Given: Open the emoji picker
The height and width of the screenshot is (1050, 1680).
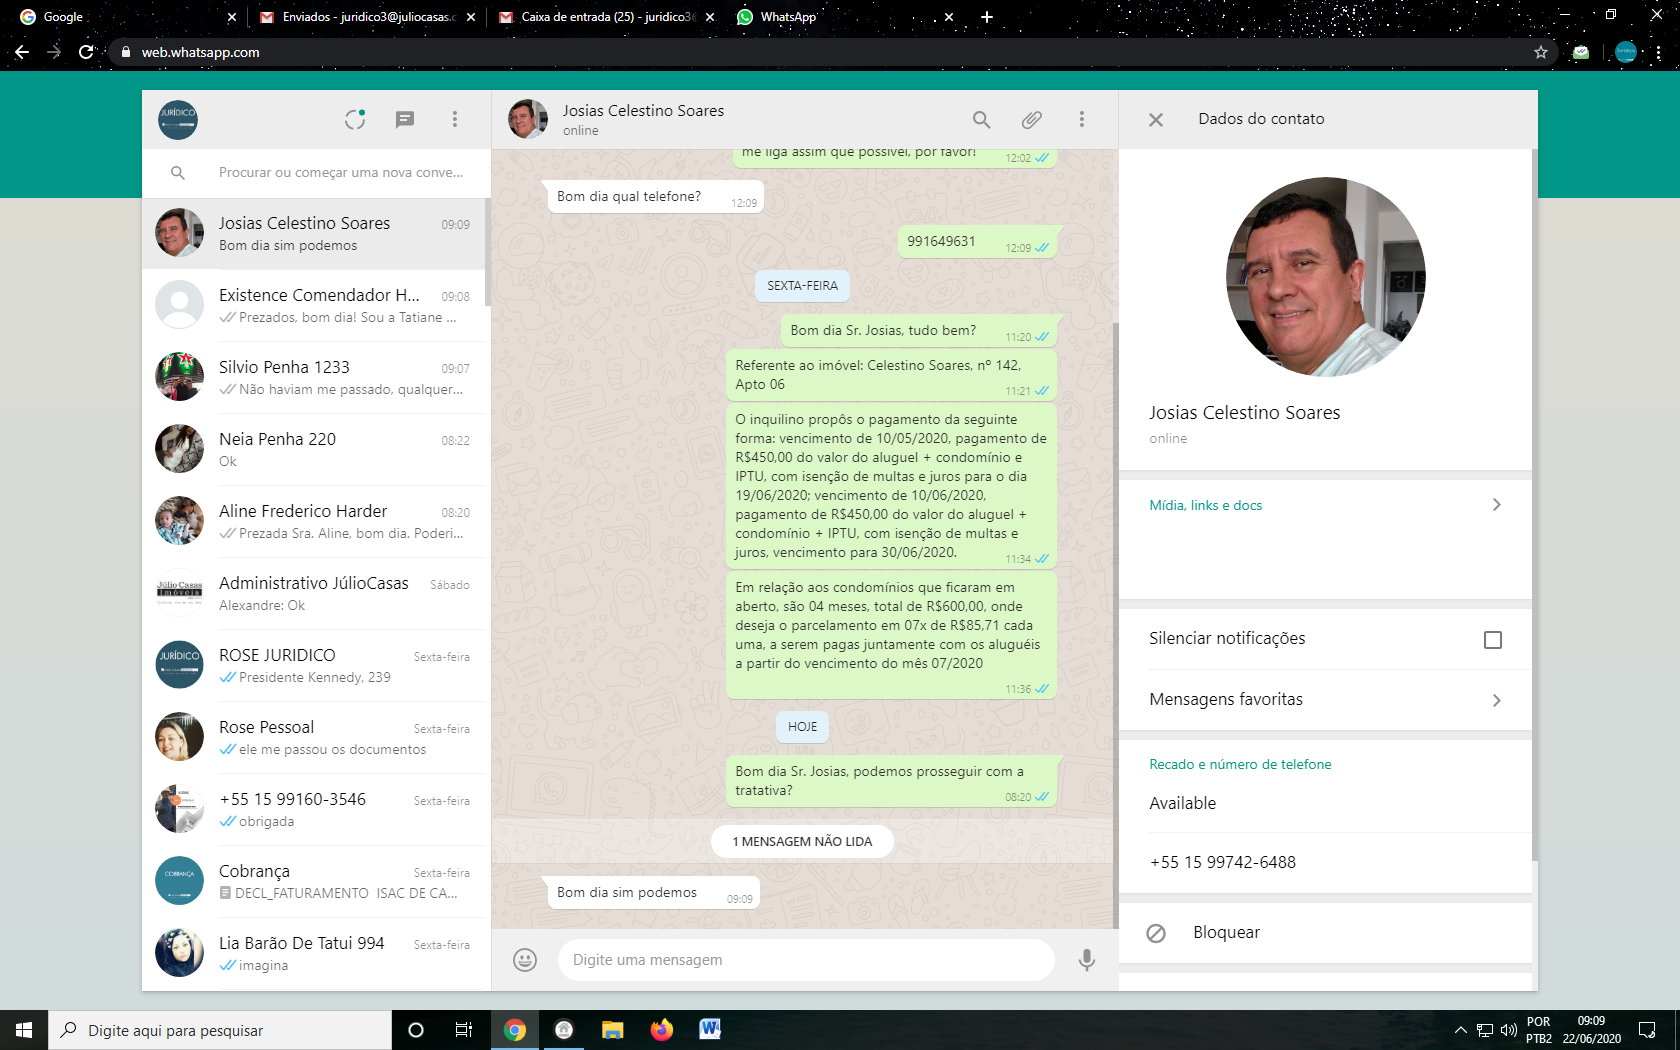Looking at the screenshot, I should (x=525, y=960).
